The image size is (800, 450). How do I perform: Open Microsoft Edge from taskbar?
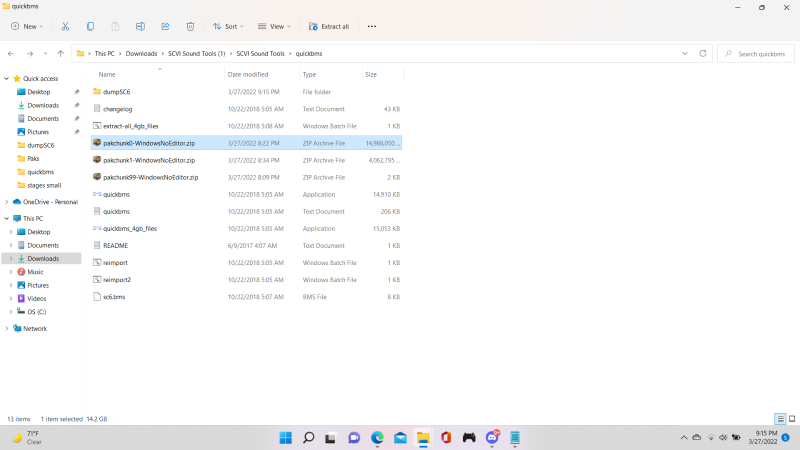pyautogui.click(x=377, y=438)
